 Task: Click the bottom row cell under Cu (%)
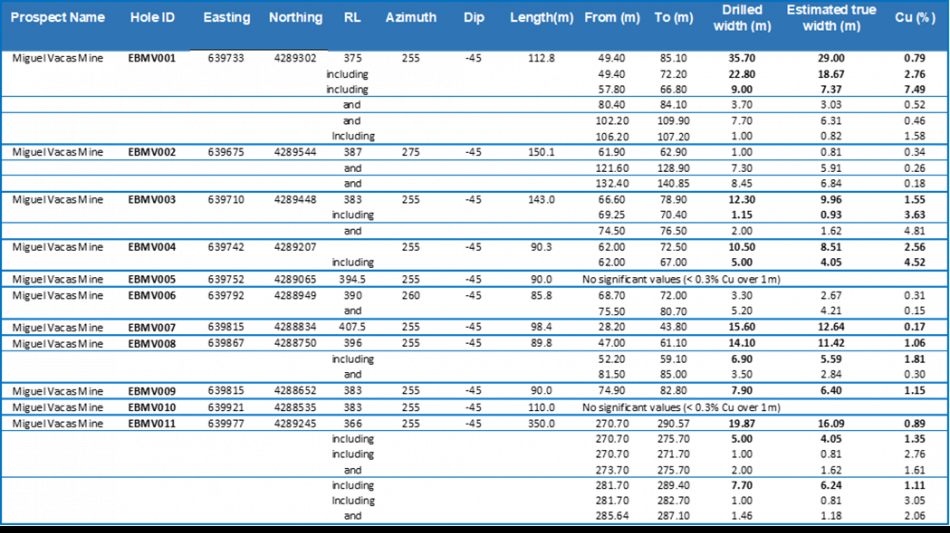tap(915, 500)
